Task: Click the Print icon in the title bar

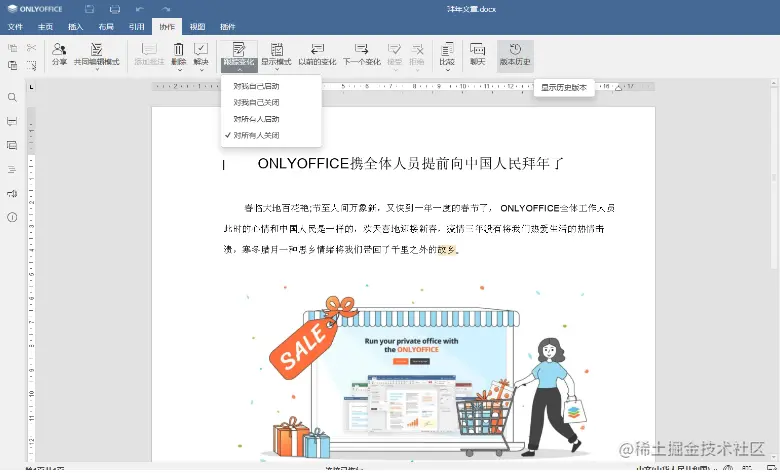Action: tap(115, 9)
